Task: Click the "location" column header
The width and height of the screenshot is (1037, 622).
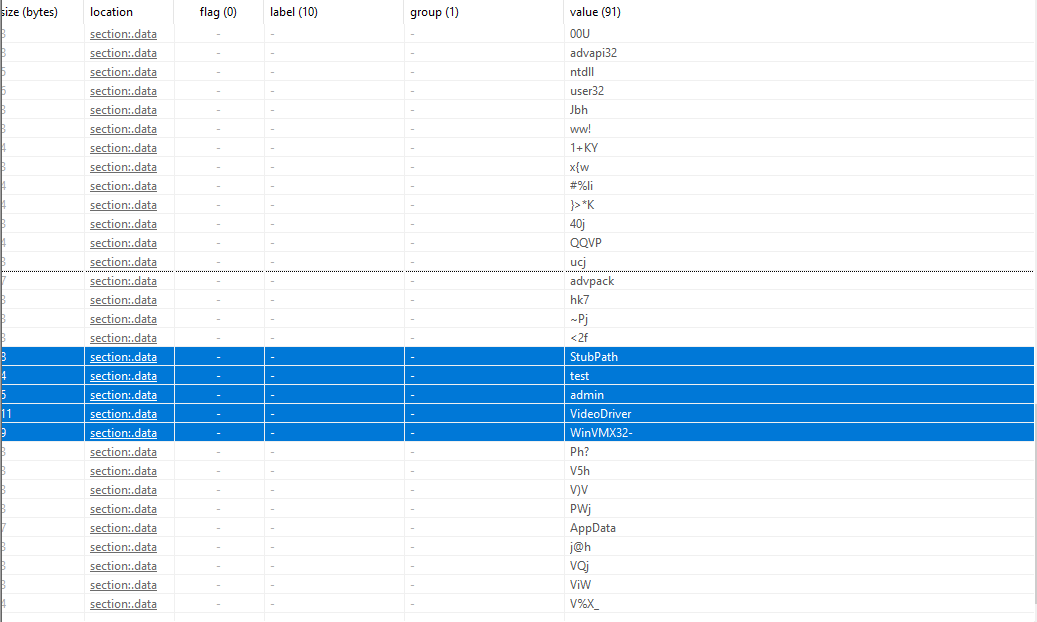Action: tap(111, 13)
